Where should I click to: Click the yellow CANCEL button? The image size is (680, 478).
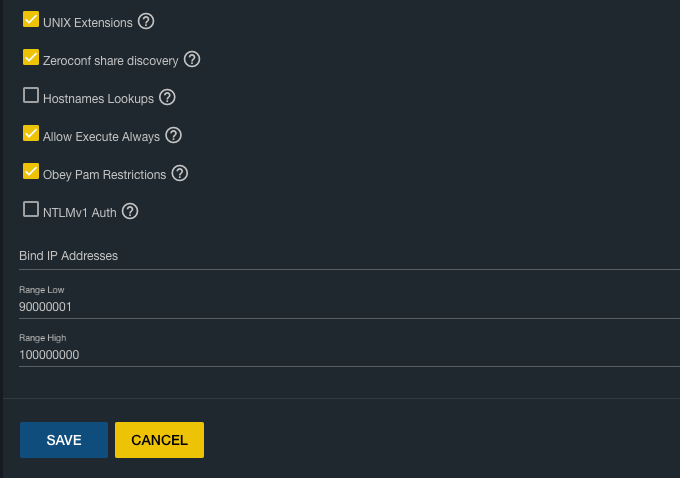[x=159, y=440]
